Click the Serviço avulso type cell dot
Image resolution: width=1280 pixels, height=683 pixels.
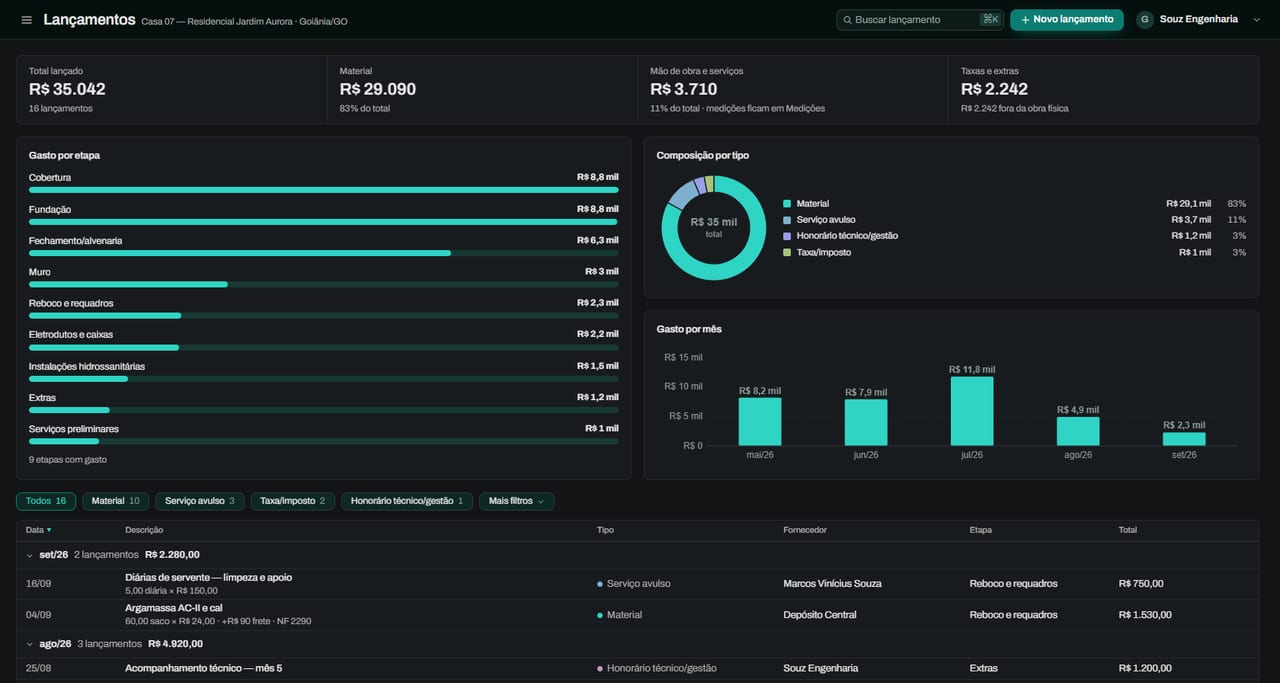[600, 584]
